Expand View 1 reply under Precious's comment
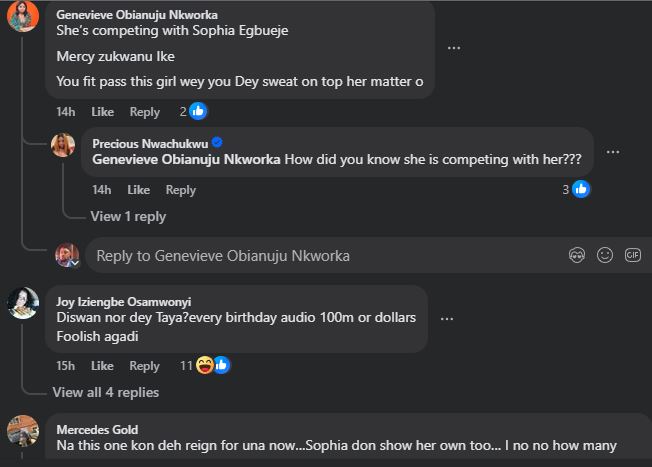 coord(128,216)
